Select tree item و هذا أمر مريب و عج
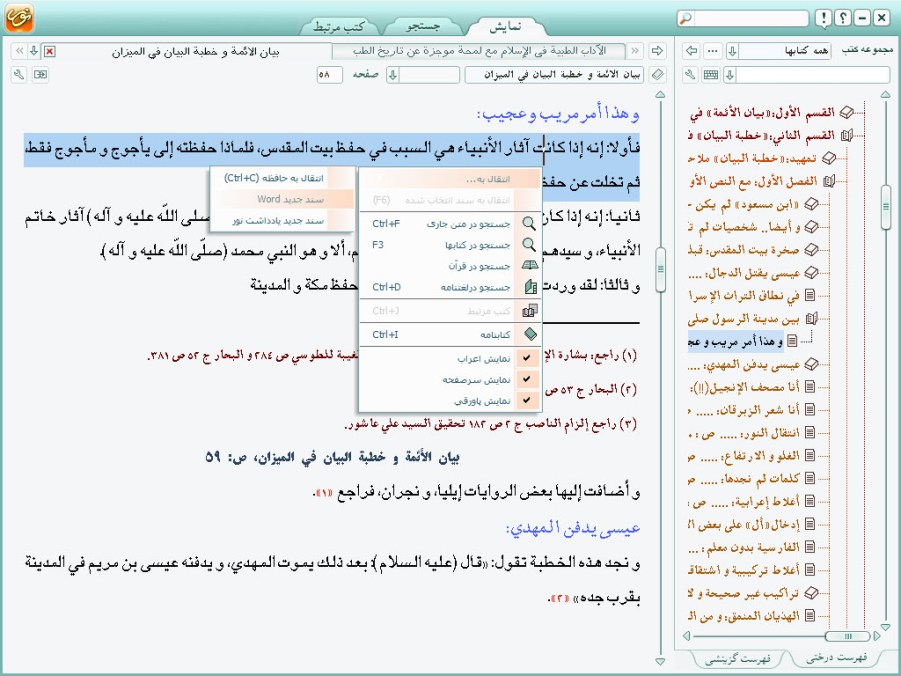 point(736,341)
